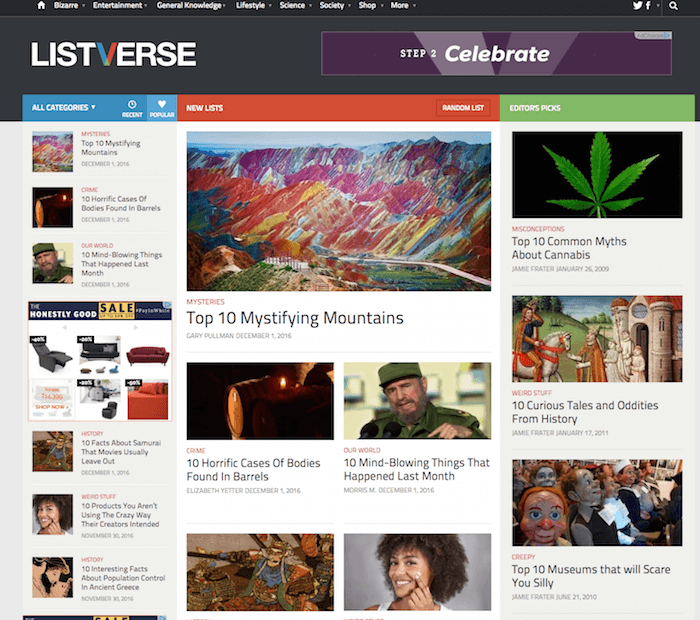Click the Random List button
Image resolution: width=700 pixels, height=620 pixels.
point(463,108)
